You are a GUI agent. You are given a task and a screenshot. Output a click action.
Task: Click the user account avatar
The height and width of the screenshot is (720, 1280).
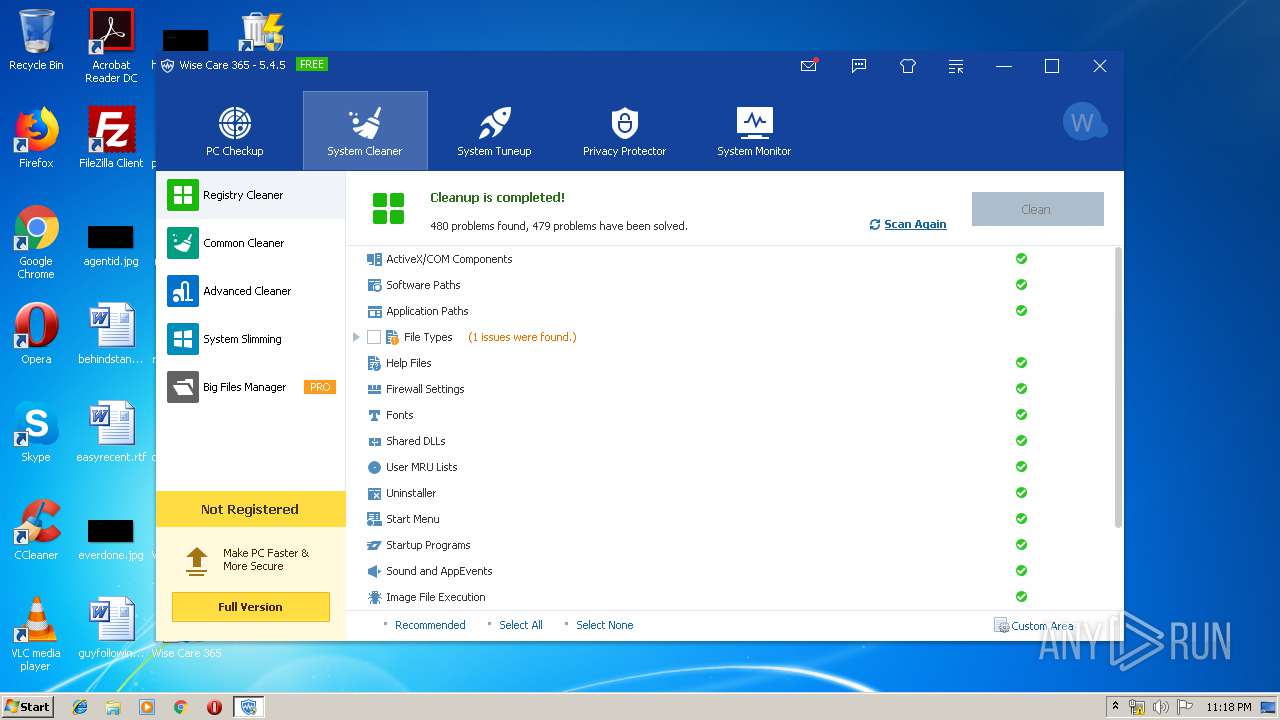tap(1082, 123)
